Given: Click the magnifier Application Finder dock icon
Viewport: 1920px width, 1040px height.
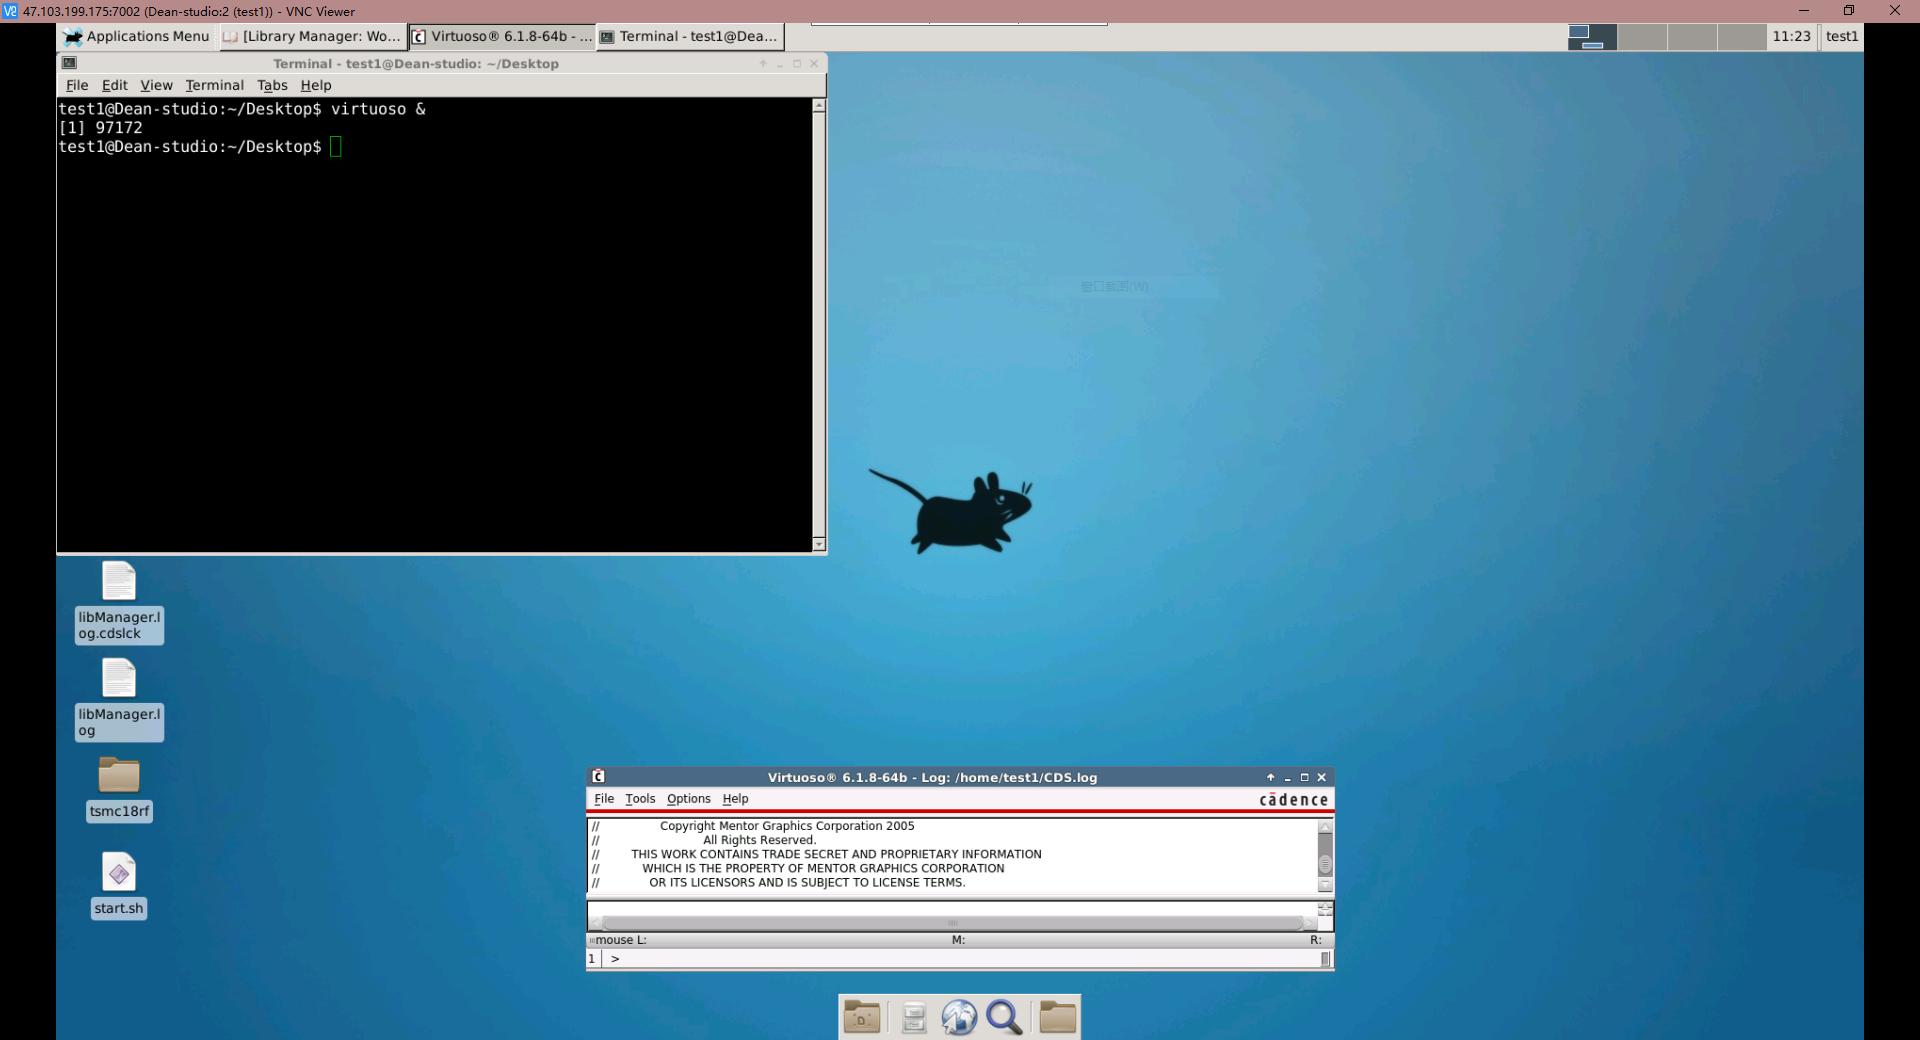Looking at the screenshot, I should pos(1004,1017).
